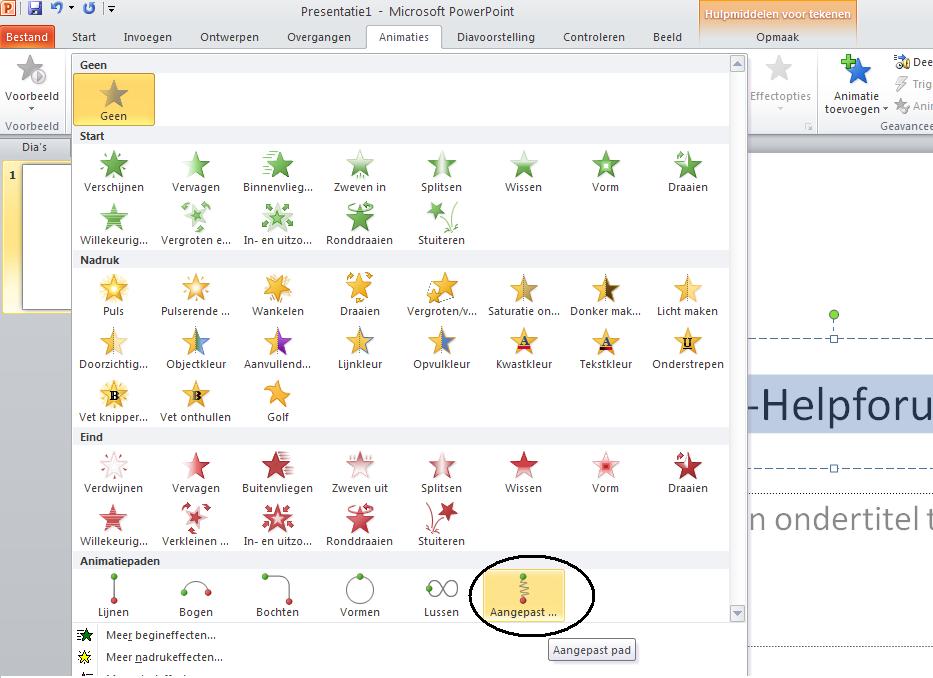
Task: Go to the Overgangen tab
Action: 319,37
